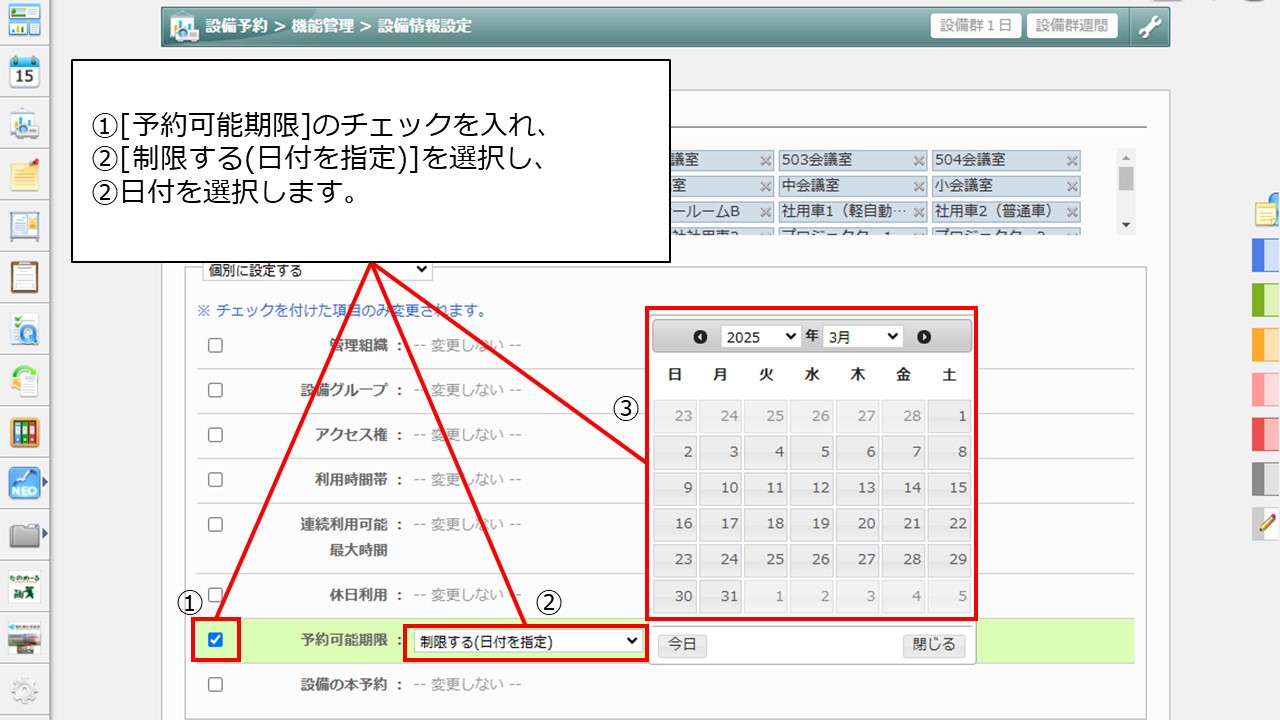Click the 今日 button

click(682, 645)
